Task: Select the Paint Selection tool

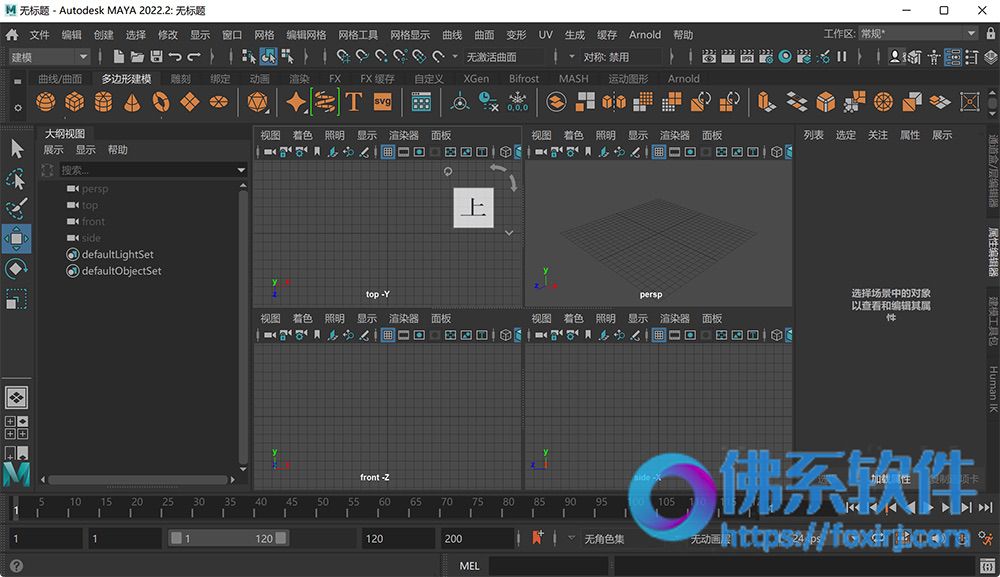Action: click(x=17, y=208)
